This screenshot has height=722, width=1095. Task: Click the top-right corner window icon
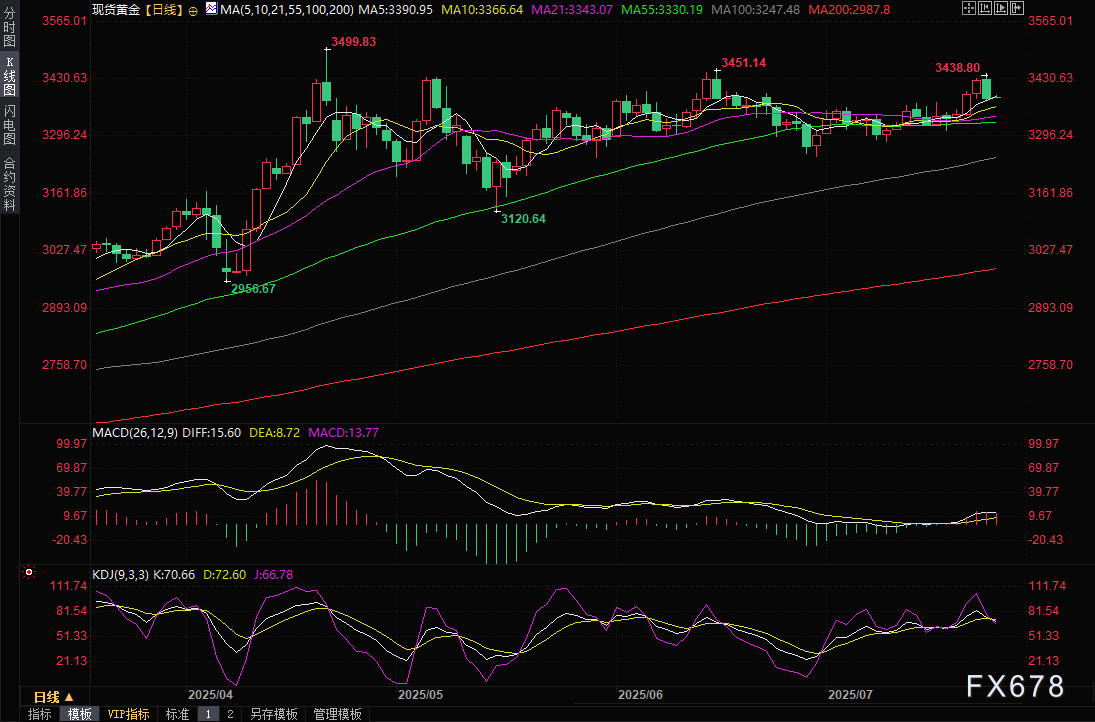(1018, 8)
